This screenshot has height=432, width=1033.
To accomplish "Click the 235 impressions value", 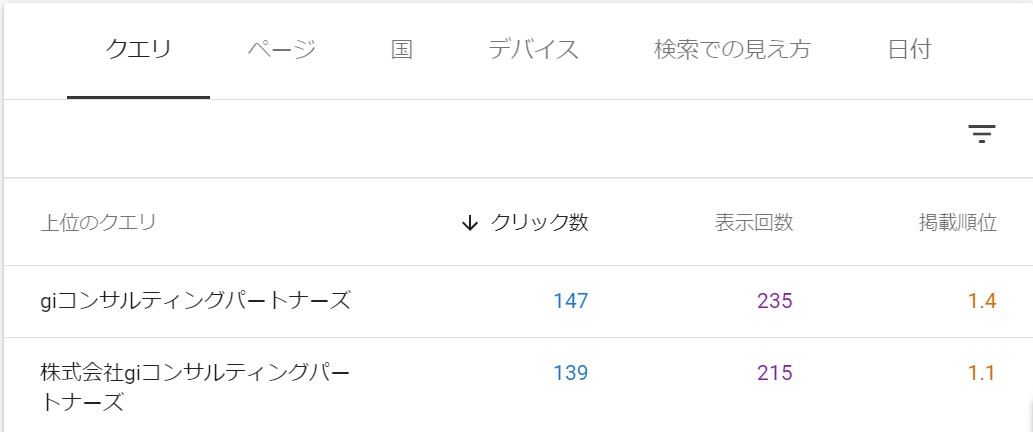I will tap(775, 302).
